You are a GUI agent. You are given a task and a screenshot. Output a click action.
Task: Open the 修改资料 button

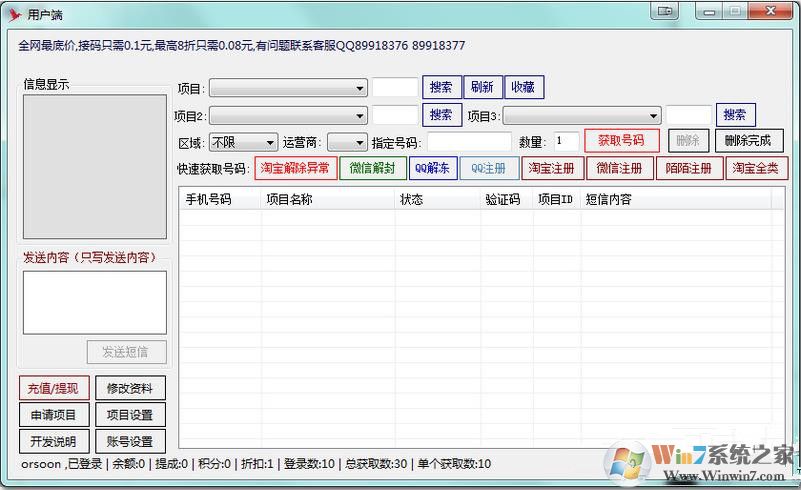(x=130, y=388)
